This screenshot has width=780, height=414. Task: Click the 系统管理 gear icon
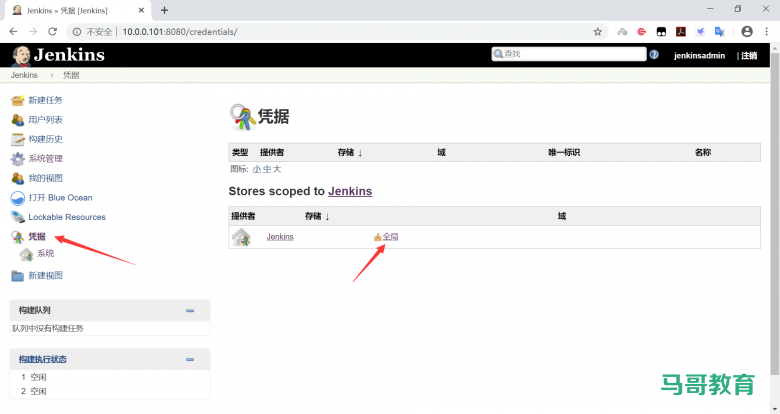pyautogui.click(x=17, y=159)
